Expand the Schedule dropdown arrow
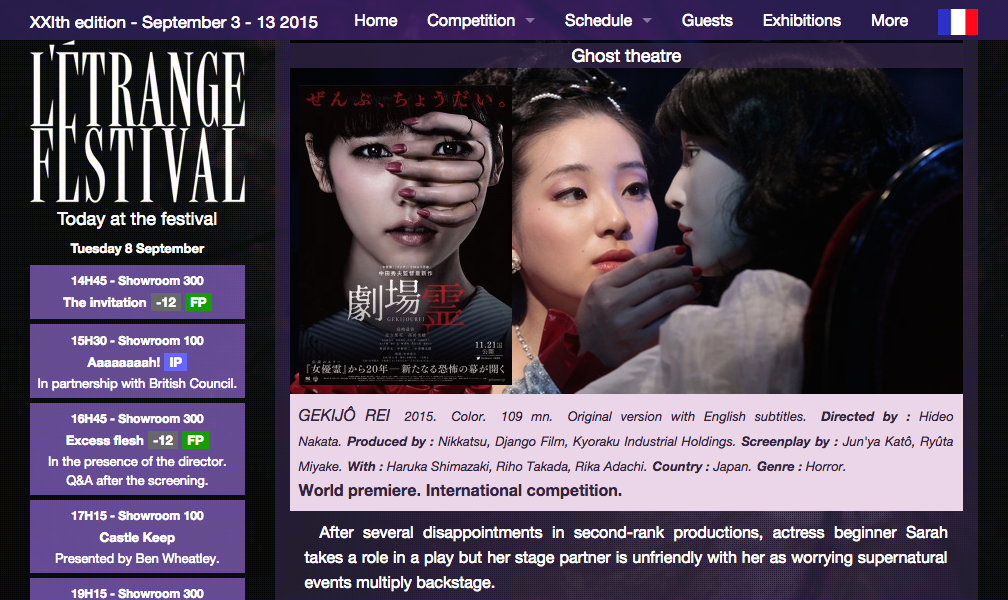The image size is (1008, 600). 647,21
